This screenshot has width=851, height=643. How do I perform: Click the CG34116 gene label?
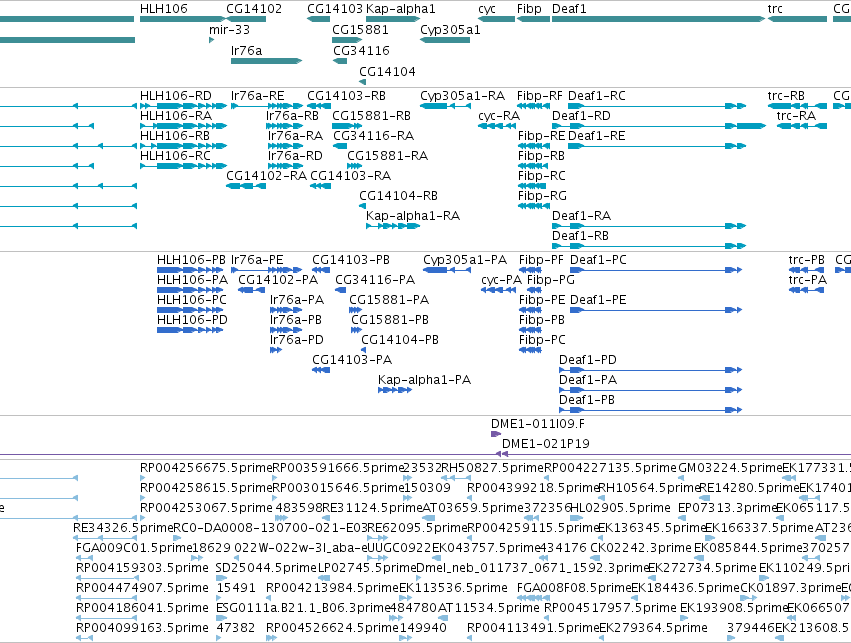coord(361,50)
